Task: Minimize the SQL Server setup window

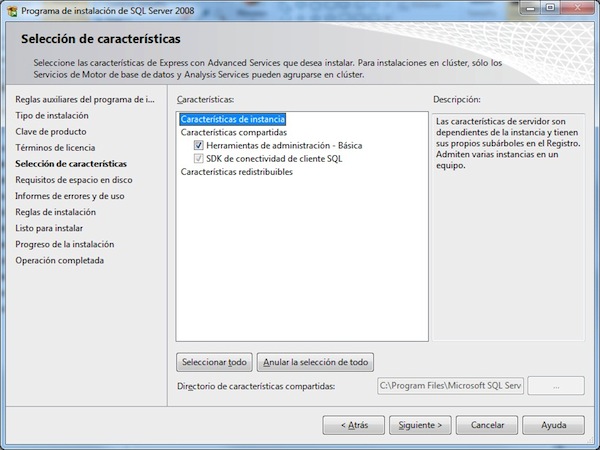Action: point(530,8)
